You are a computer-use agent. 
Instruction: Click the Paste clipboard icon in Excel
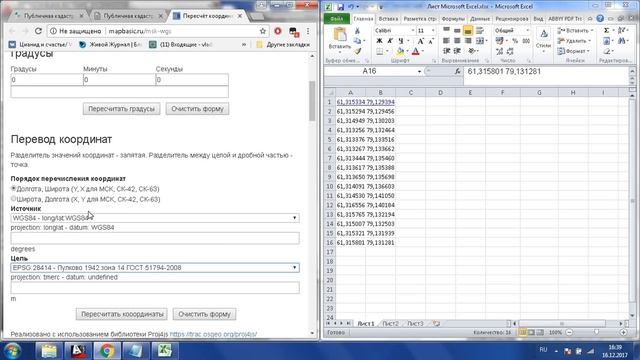point(339,35)
